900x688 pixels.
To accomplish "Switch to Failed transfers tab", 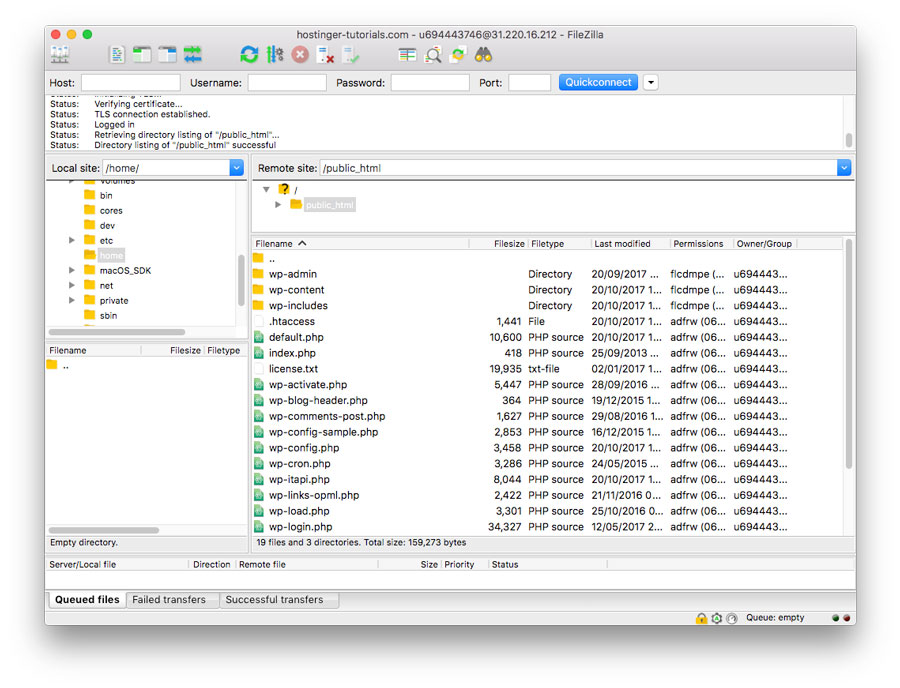I will 169,600.
